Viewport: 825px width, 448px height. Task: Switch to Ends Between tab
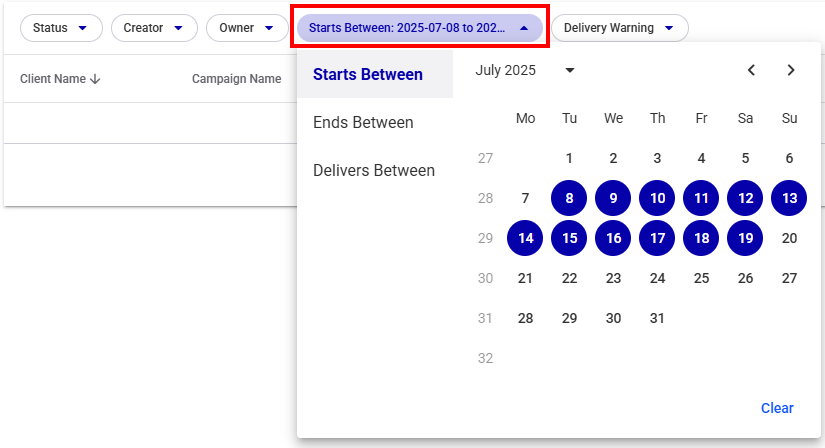(363, 122)
